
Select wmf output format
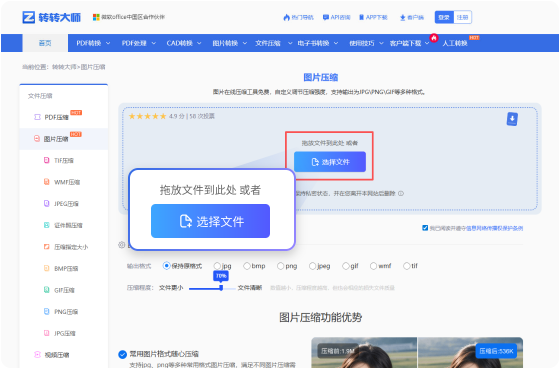coord(374,266)
